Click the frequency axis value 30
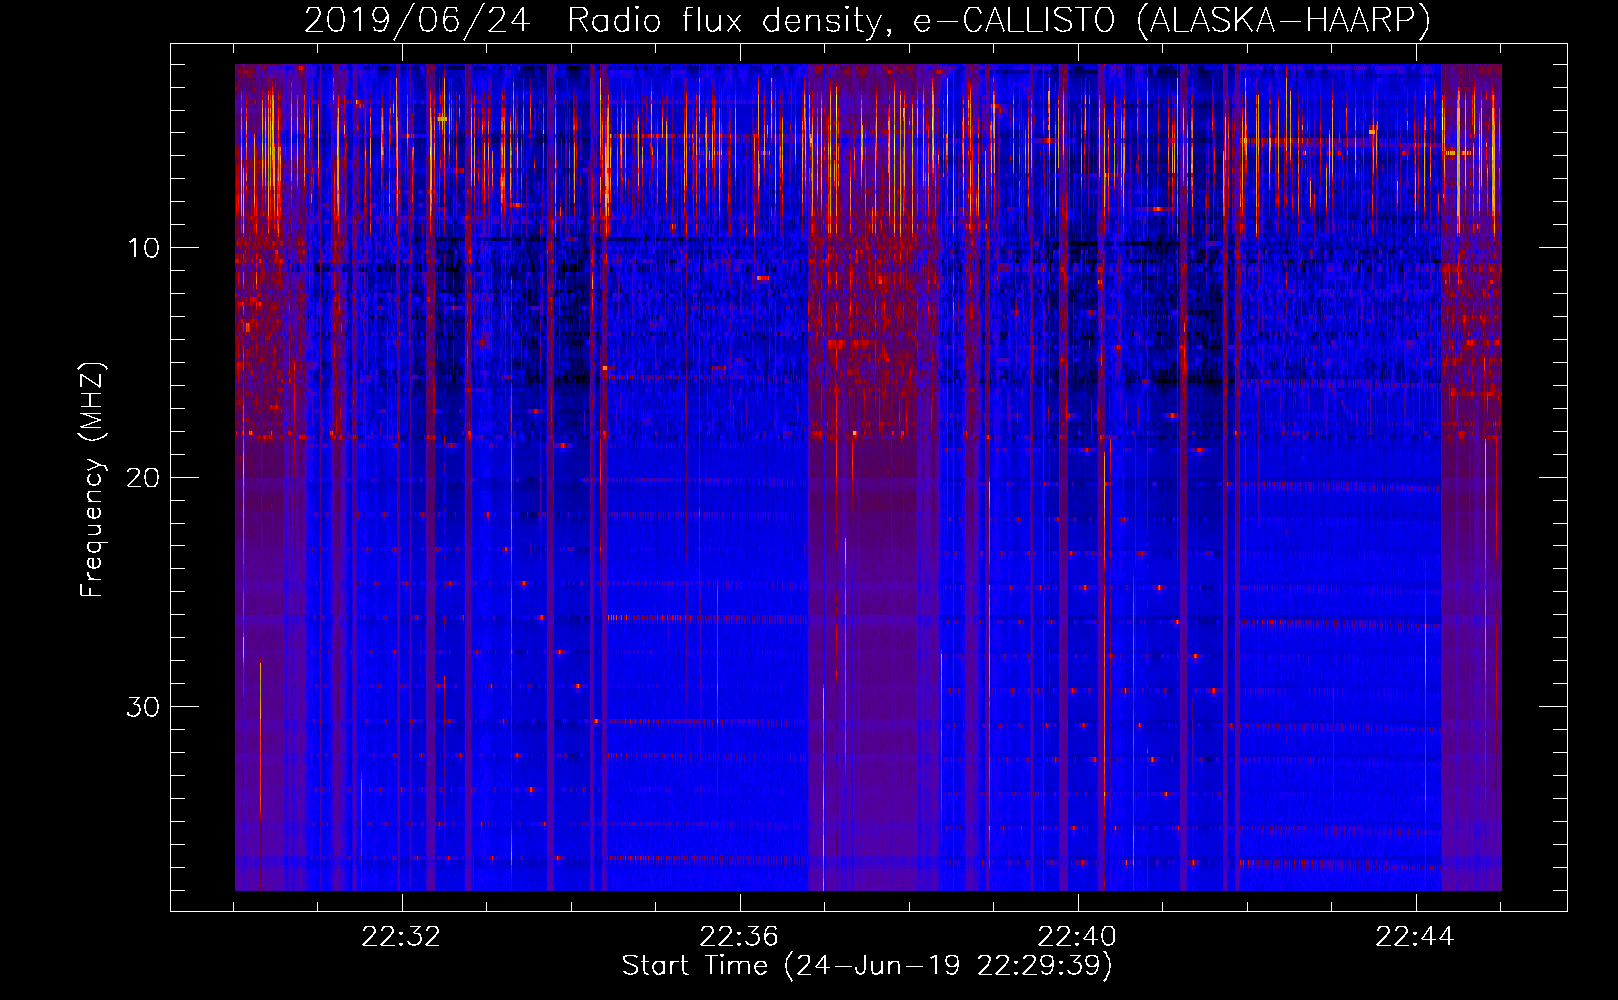 144,707
